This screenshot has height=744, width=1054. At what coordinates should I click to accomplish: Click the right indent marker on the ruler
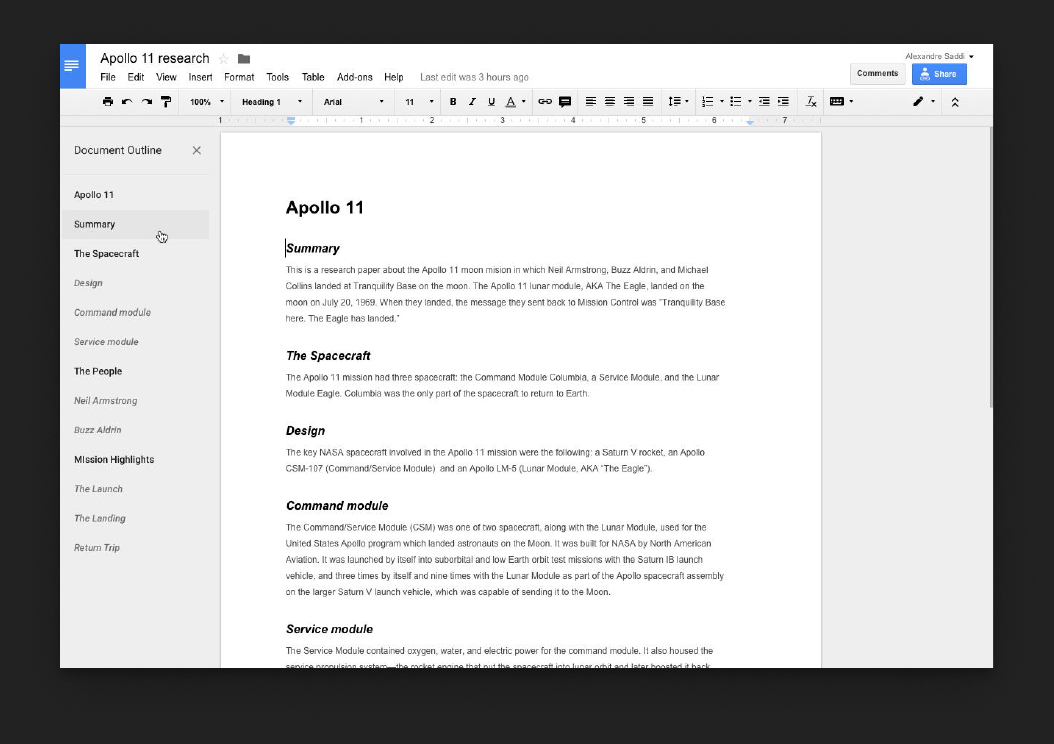[750, 122]
